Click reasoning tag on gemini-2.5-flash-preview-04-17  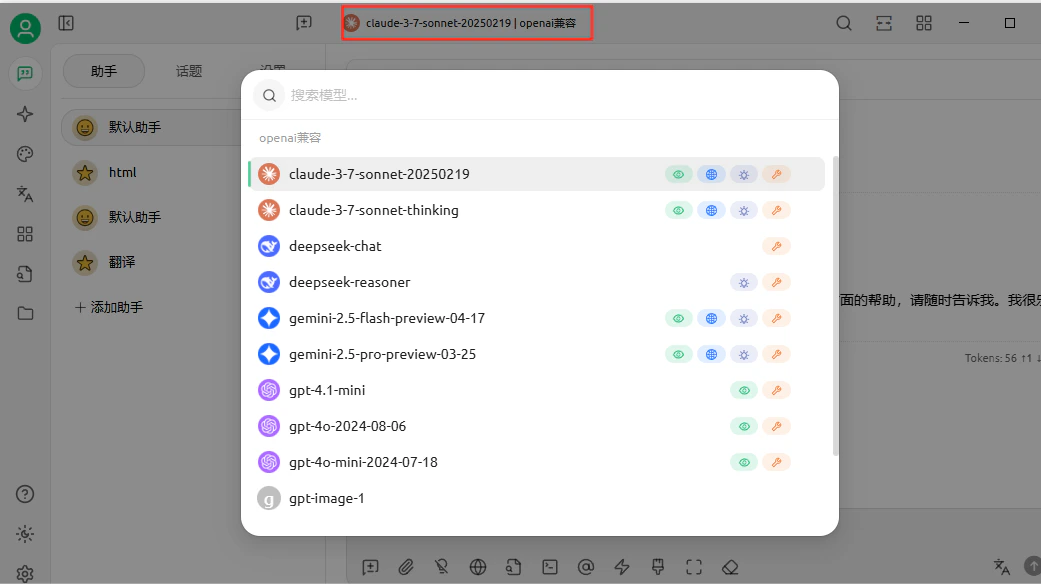click(x=744, y=319)
